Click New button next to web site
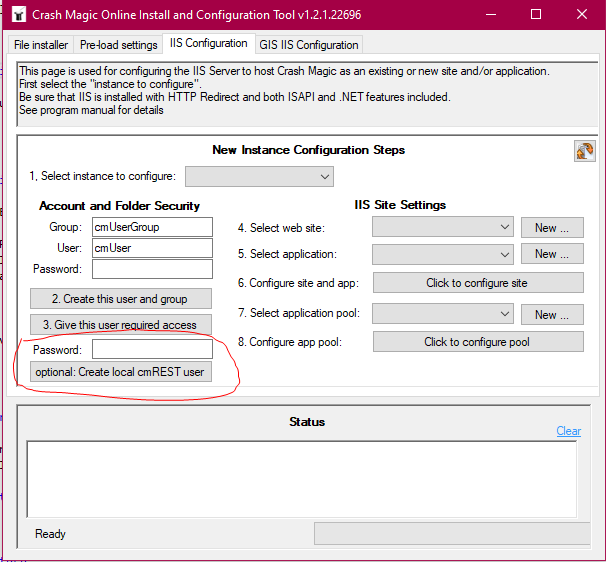This screenshot has width=606, height=562. (552, 227)
